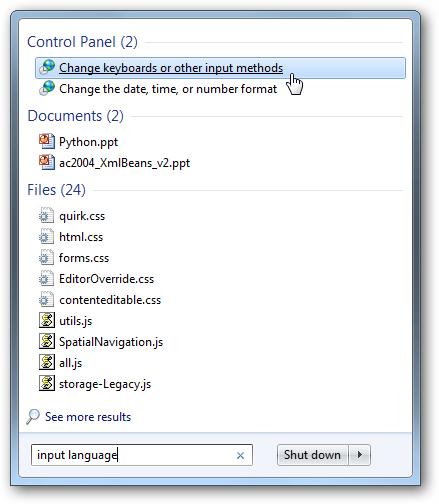Image resolution: width=439 pixels, height=504 pixels.
Task: Click the PowerPoint icon of ac2004_XmlBeans_v2.ppt
Action: tap(47, 162)
